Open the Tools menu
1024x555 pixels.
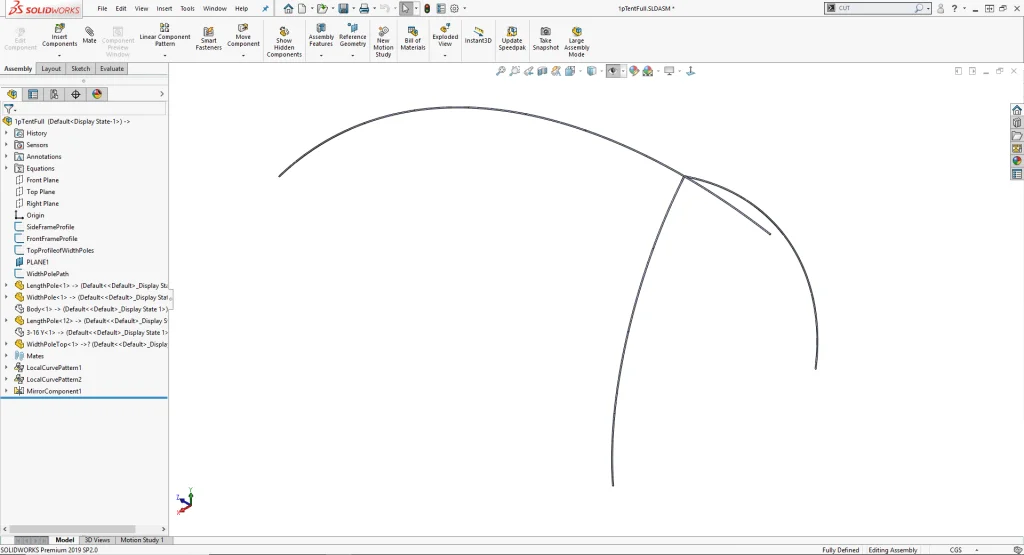tap(187, 9)
